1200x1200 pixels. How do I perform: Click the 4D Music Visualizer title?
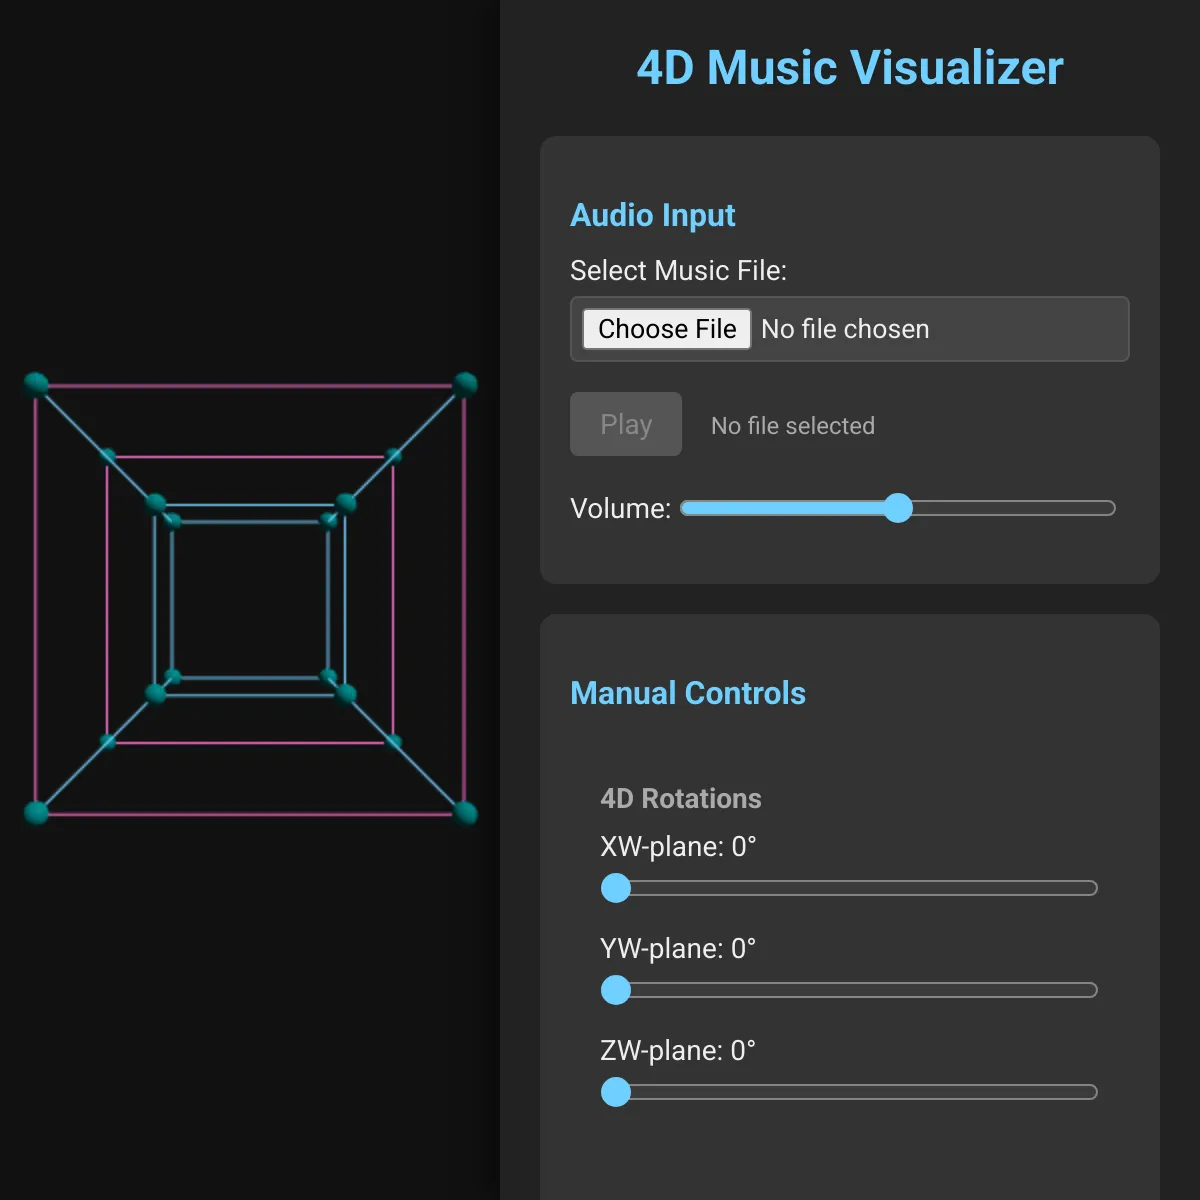(848, 67)
